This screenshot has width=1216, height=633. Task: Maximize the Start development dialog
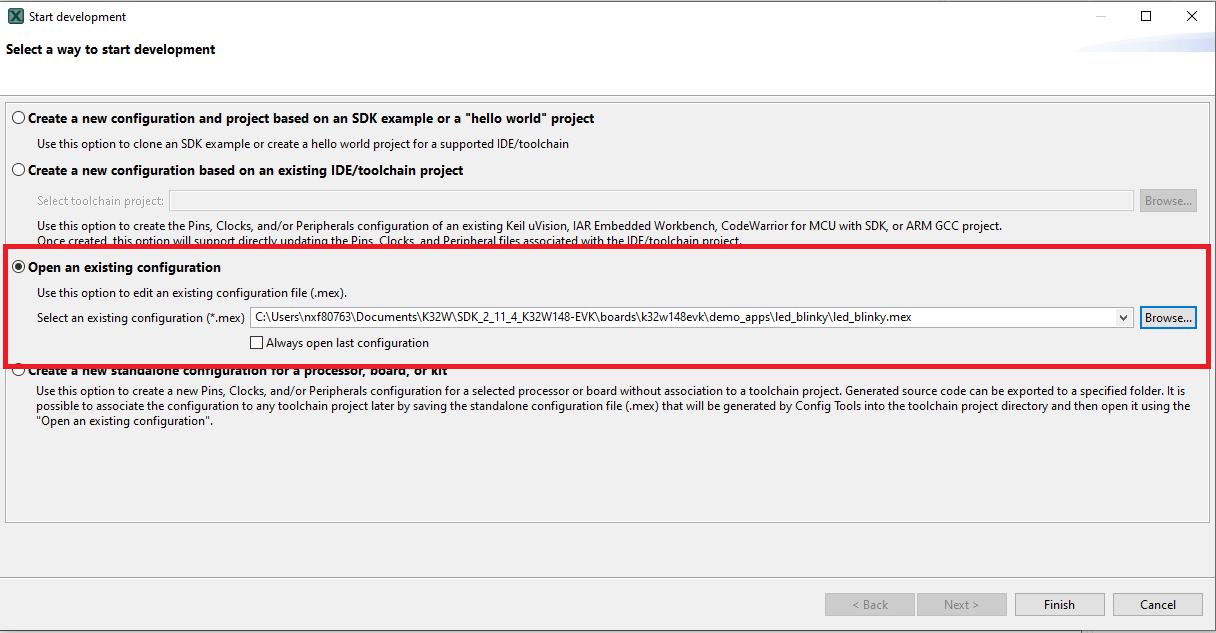(1146, 17)
